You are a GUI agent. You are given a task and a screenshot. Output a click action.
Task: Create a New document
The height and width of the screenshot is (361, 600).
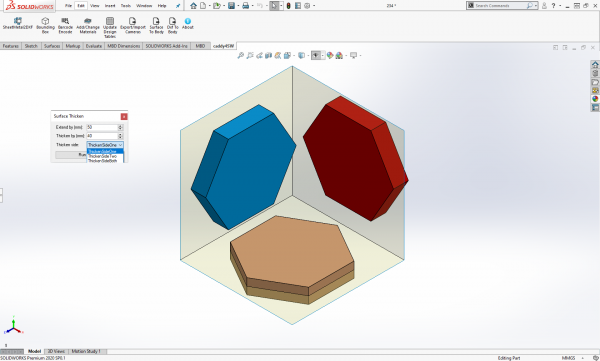pyautogui.click(x=203, y=6)
